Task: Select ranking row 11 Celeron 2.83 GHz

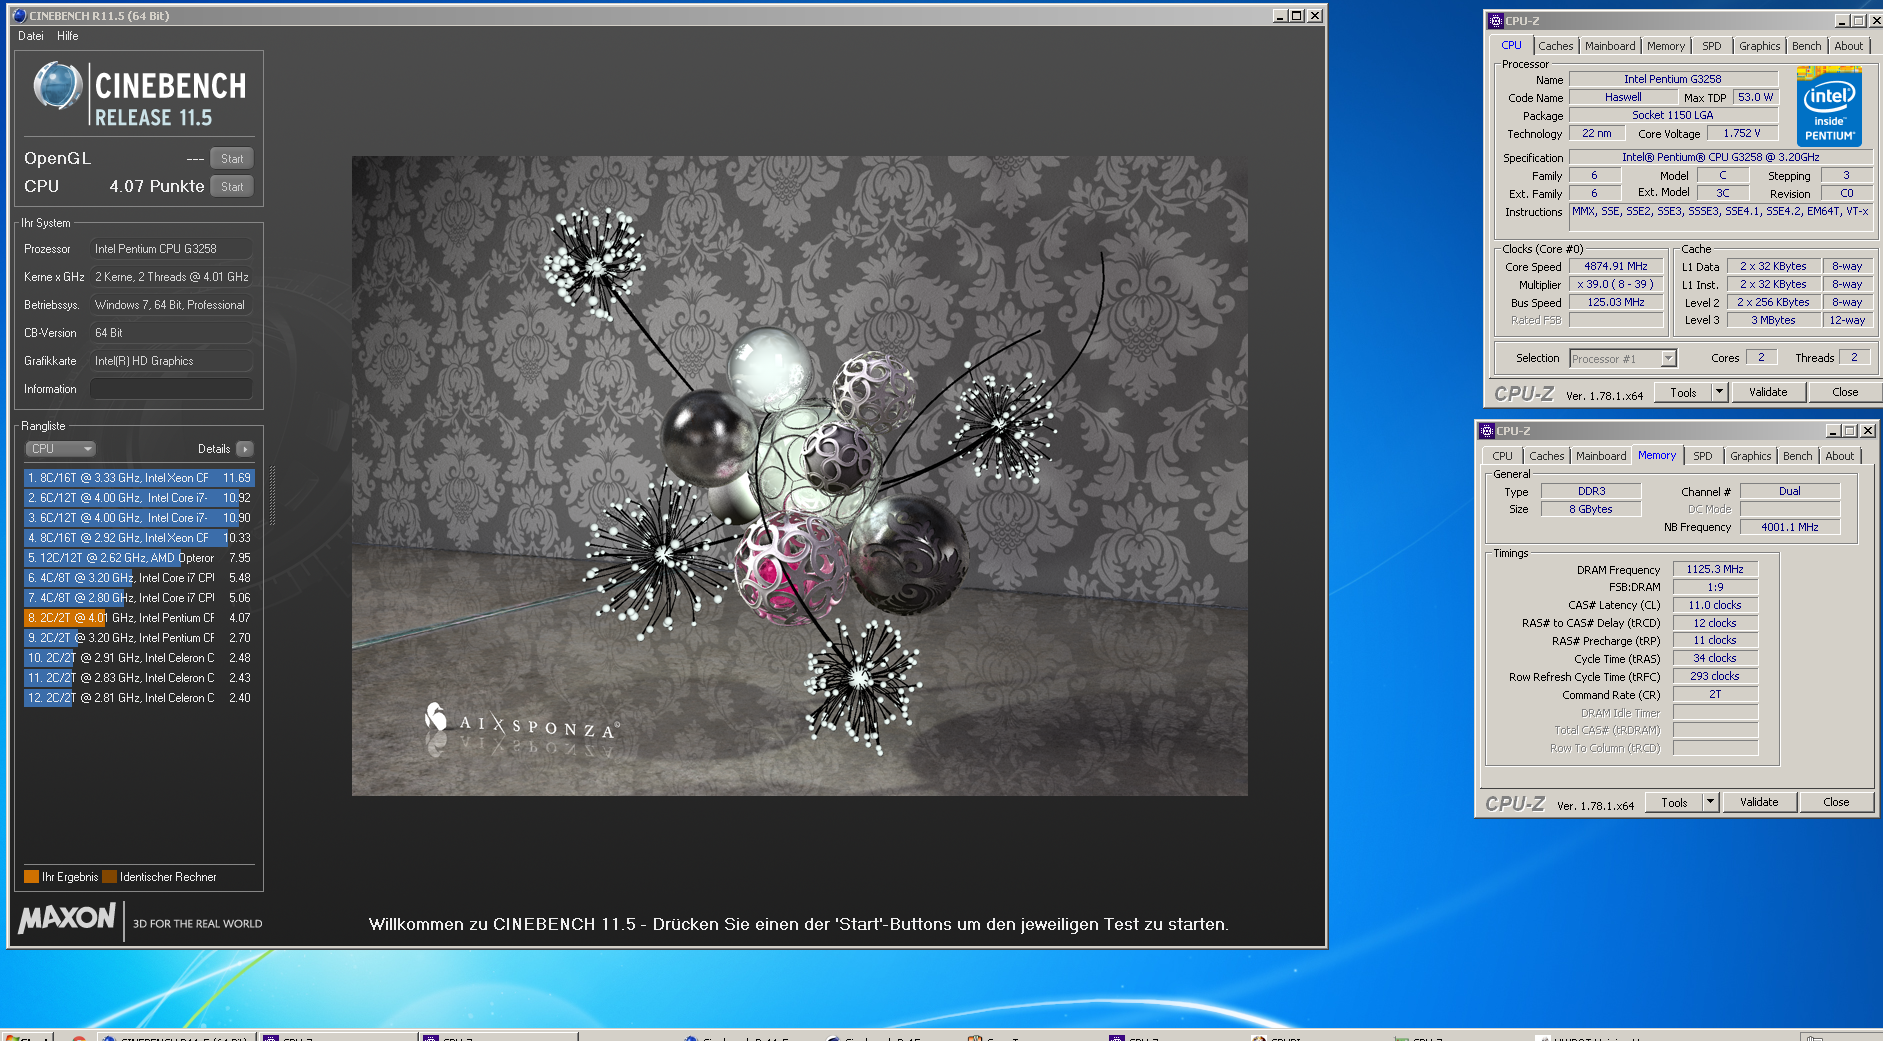Action: coord(139,678)
